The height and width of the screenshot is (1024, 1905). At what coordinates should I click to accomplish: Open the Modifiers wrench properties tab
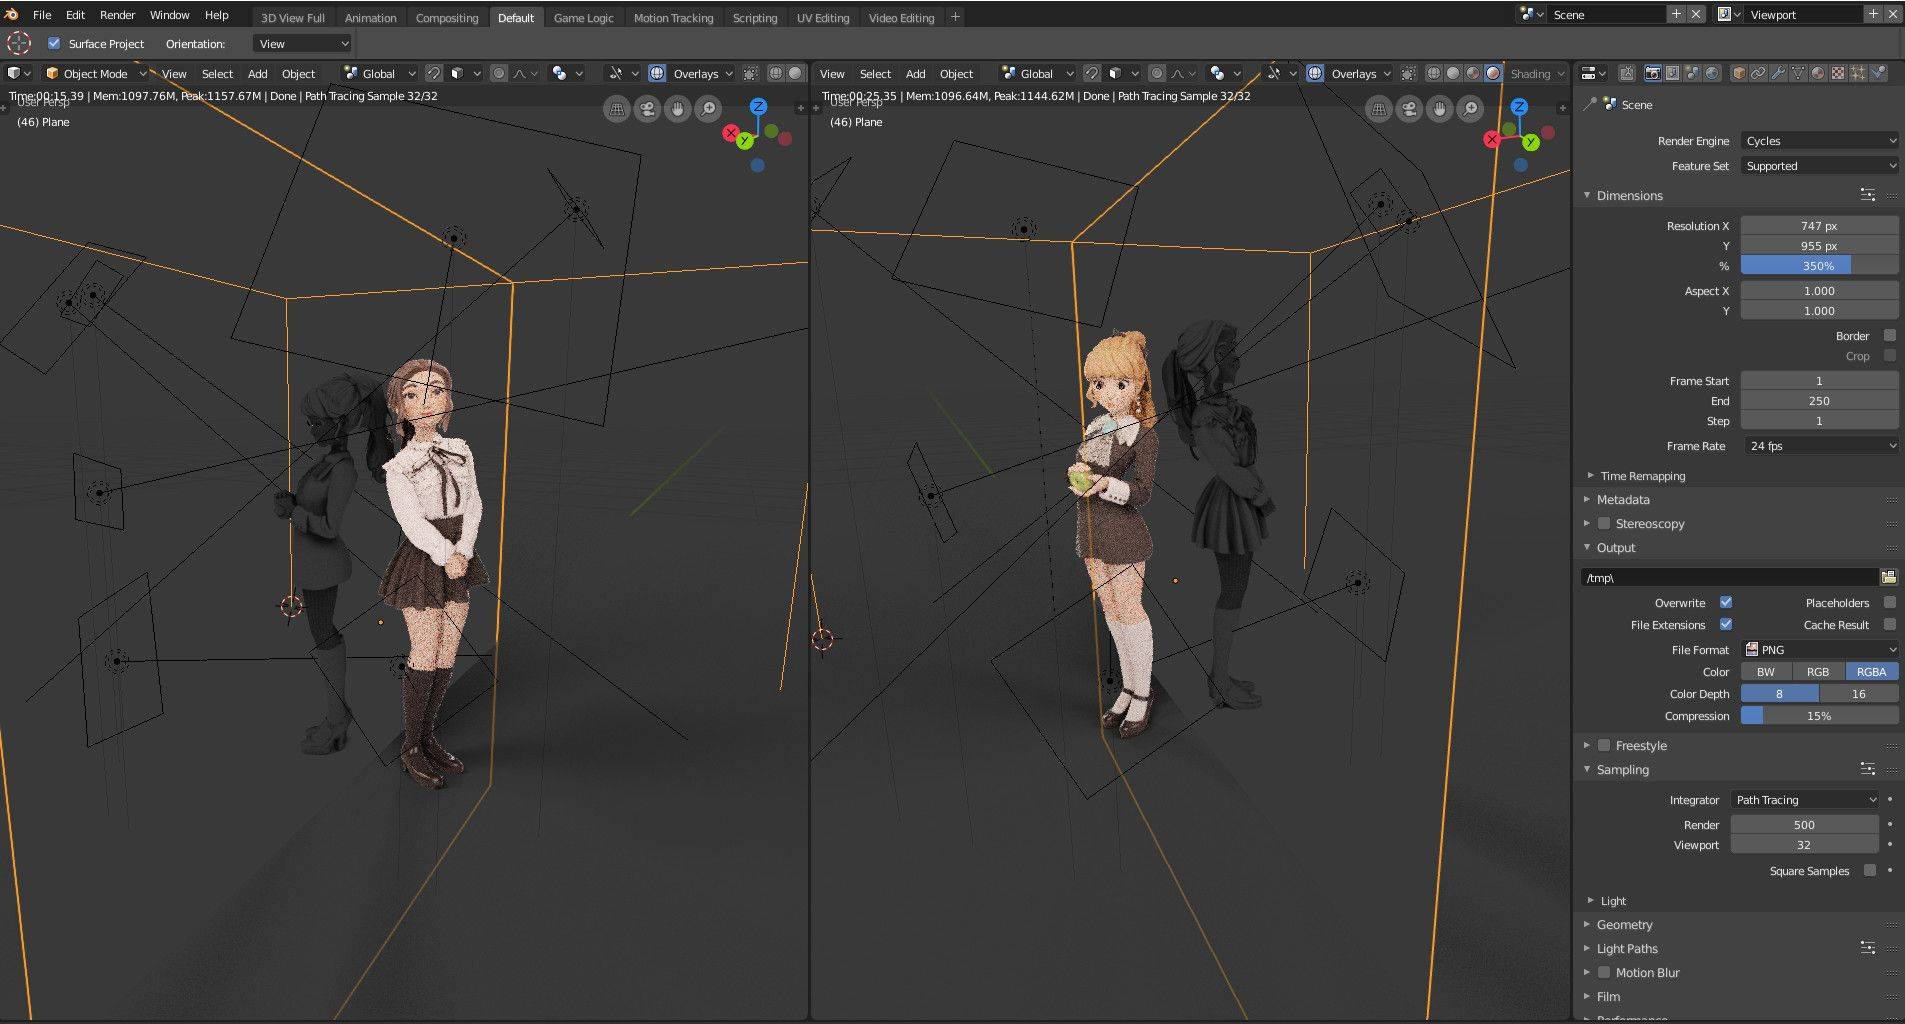tap(1778, 74)
